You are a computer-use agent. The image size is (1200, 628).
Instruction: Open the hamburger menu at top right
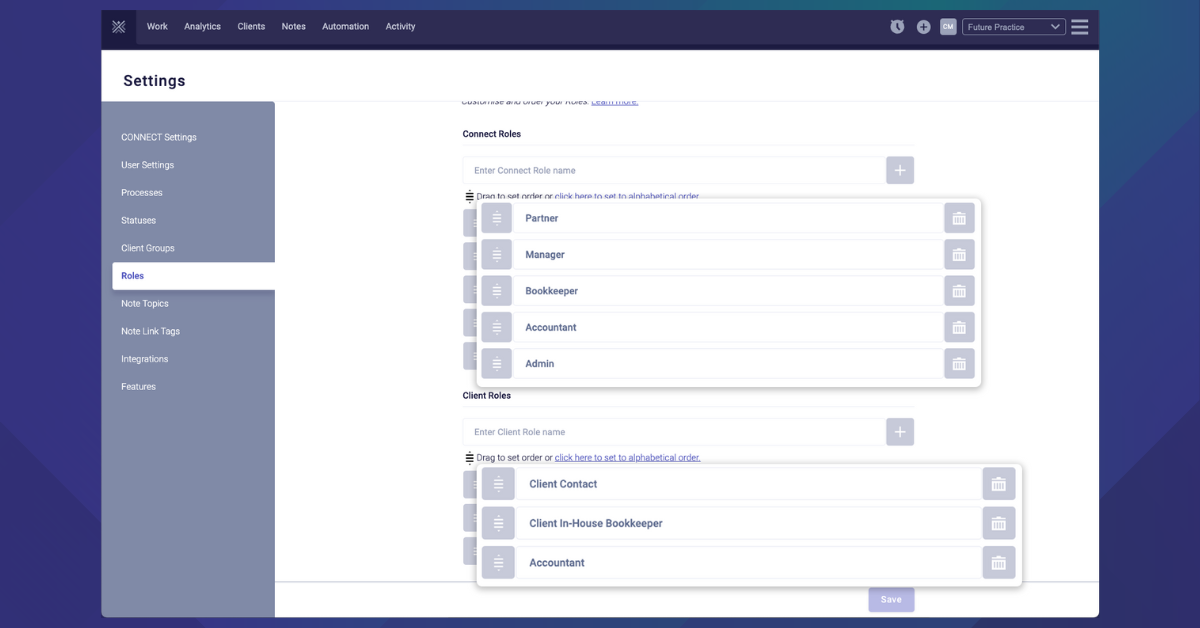1079,27
